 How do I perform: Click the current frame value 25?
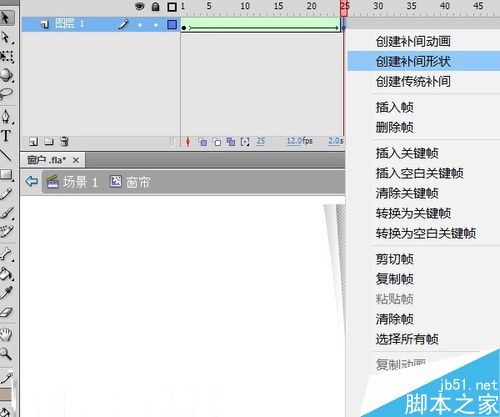coord(261,141)
